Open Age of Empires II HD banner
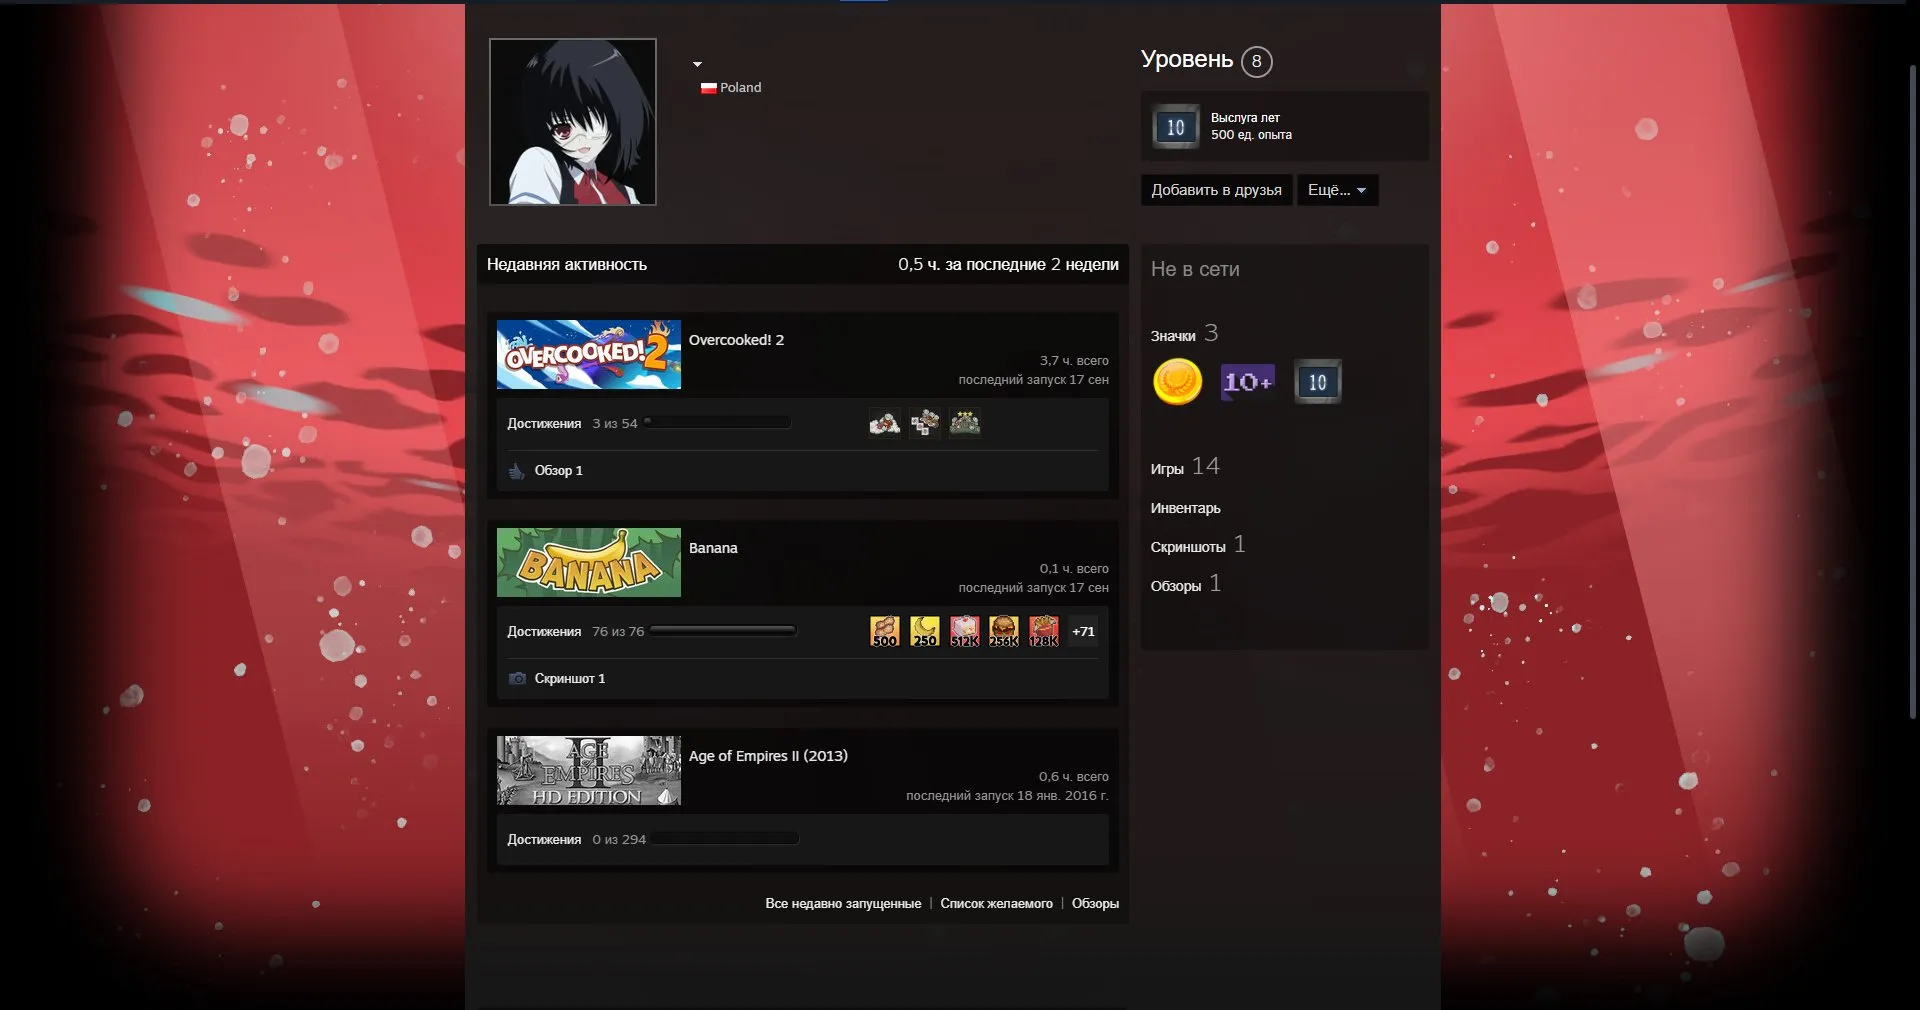The height and width of the screenshot is (1010, 1920). click(589, 770)
